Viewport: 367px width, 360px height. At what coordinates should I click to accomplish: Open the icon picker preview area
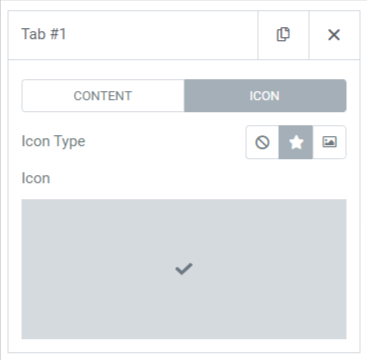click(x=184, y=269)
